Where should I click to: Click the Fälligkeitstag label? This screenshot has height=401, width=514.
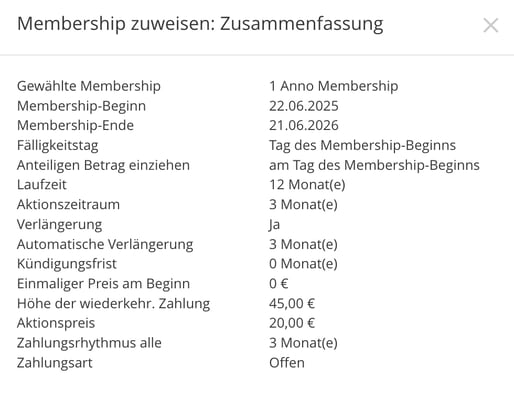[58, 146]
